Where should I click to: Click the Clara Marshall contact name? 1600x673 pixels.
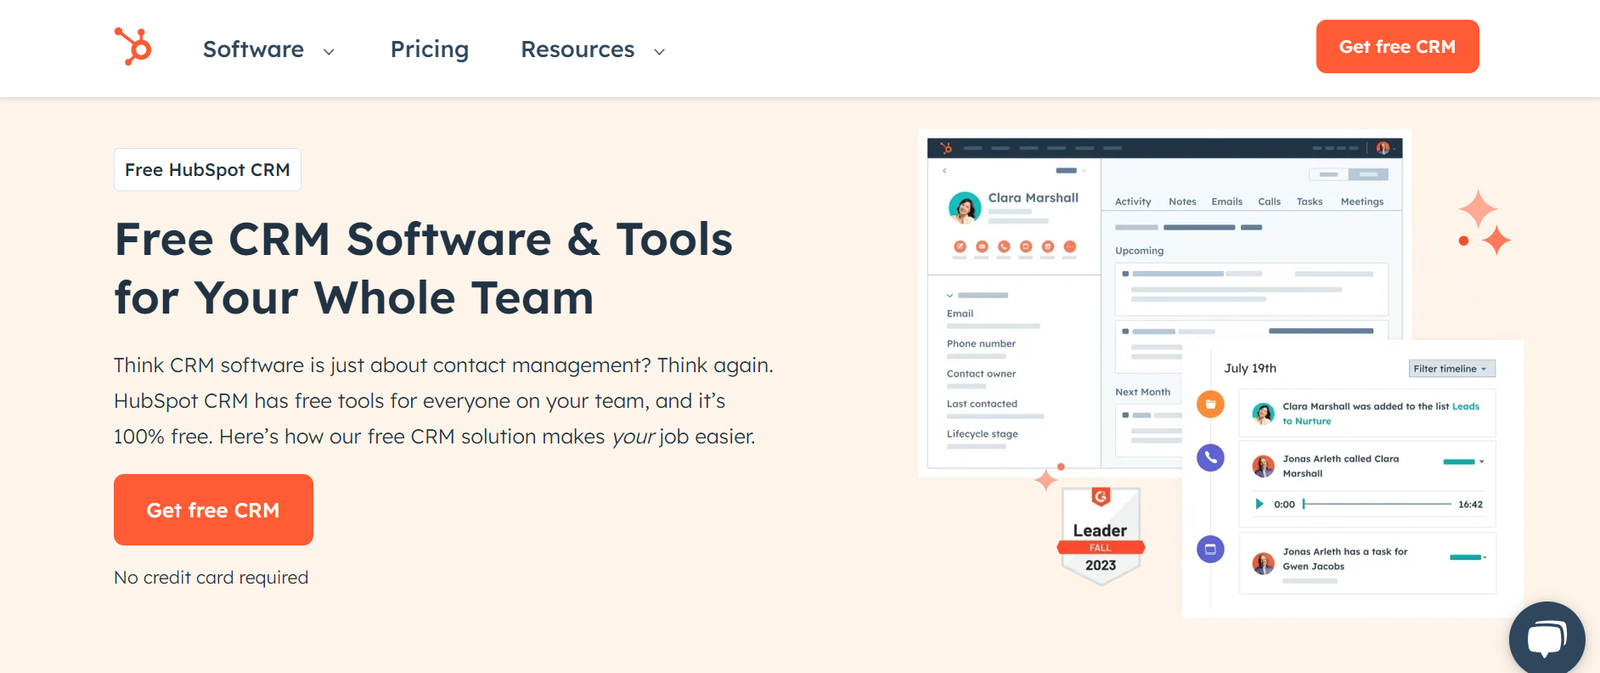tap(1033, 198)
